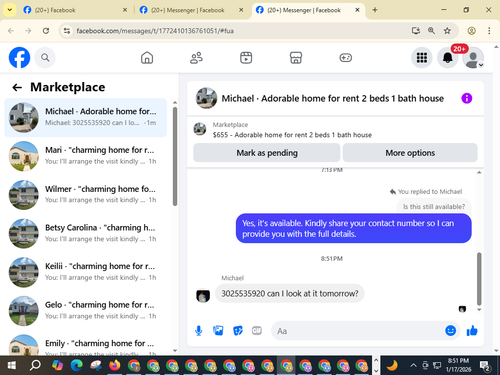The height and width of the screenshot is (375, 500).
Task: Open the tab search dropdown
Action: point(10,10)
